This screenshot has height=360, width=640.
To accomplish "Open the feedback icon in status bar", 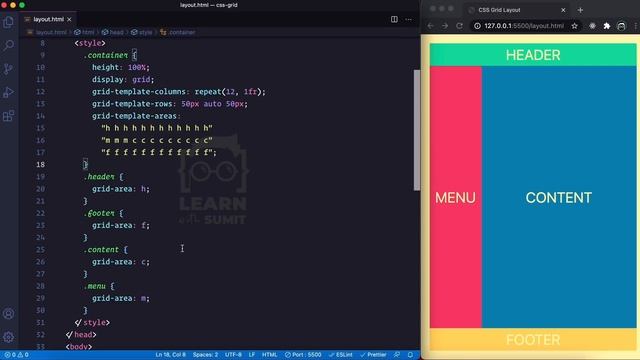I will click(397, 355).
